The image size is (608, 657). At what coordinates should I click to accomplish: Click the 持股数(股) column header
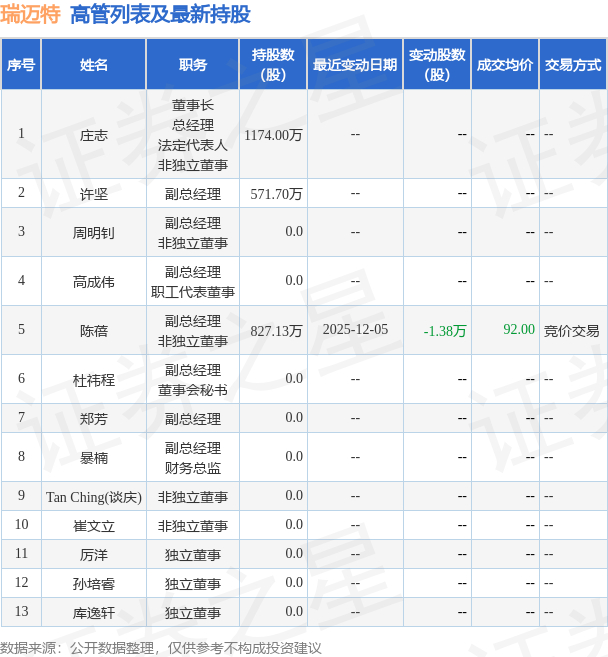(273, 65)
